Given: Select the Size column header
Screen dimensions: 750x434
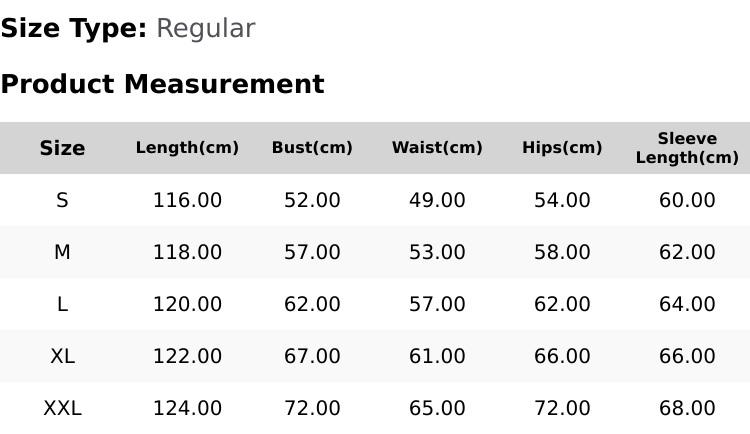Looking at the screenshot, I should pos(62,148).
